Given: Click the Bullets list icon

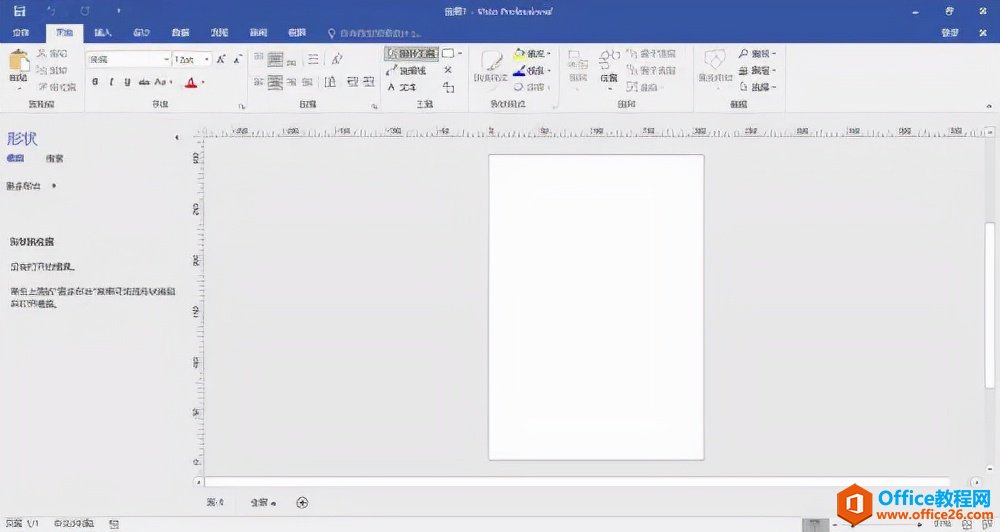Looking at the screenshot, I should [x=313, y=59].
